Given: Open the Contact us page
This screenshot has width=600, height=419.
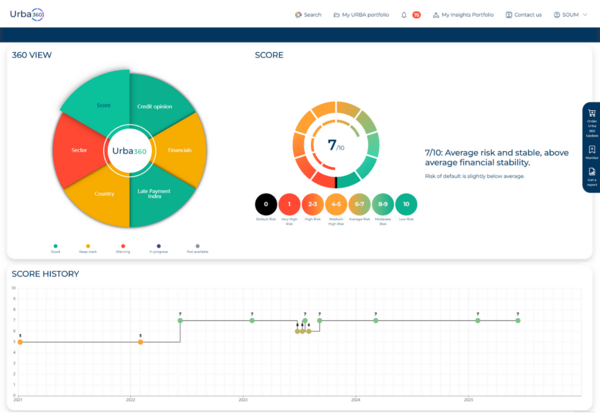Looking at the screenshot, I should pyautogui.click(x=524, y=15).
